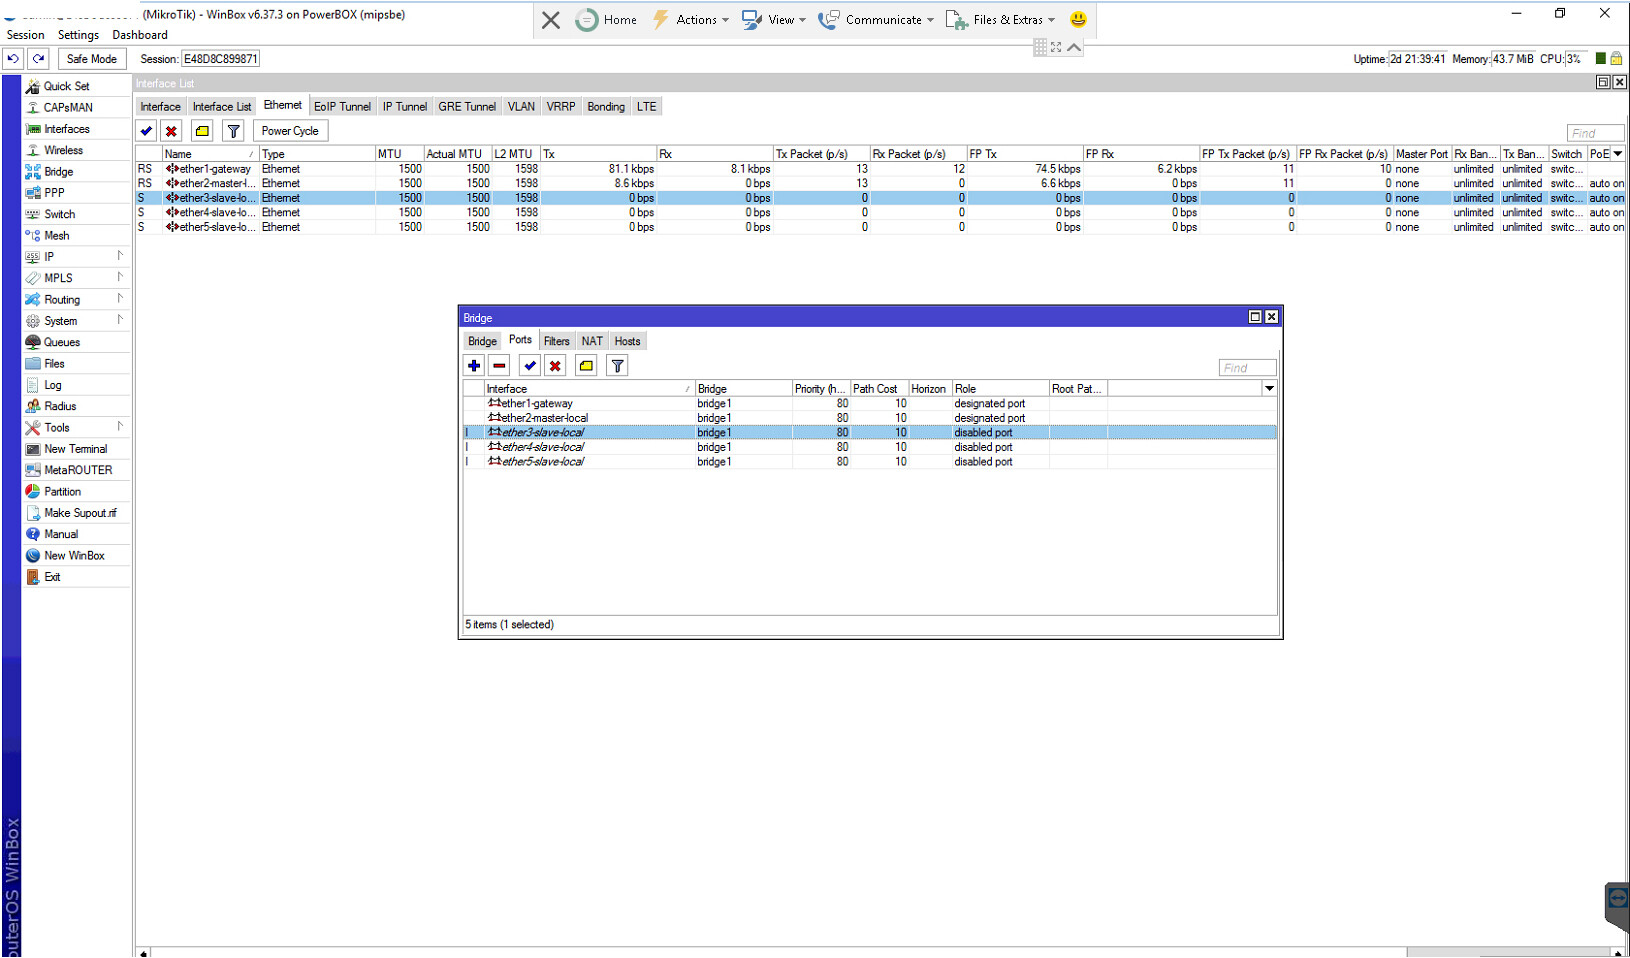Viewport: 1630px width, 958px height.
Task: Click the Filter funnel icon in Bridge window
Action: pos(618,366)
